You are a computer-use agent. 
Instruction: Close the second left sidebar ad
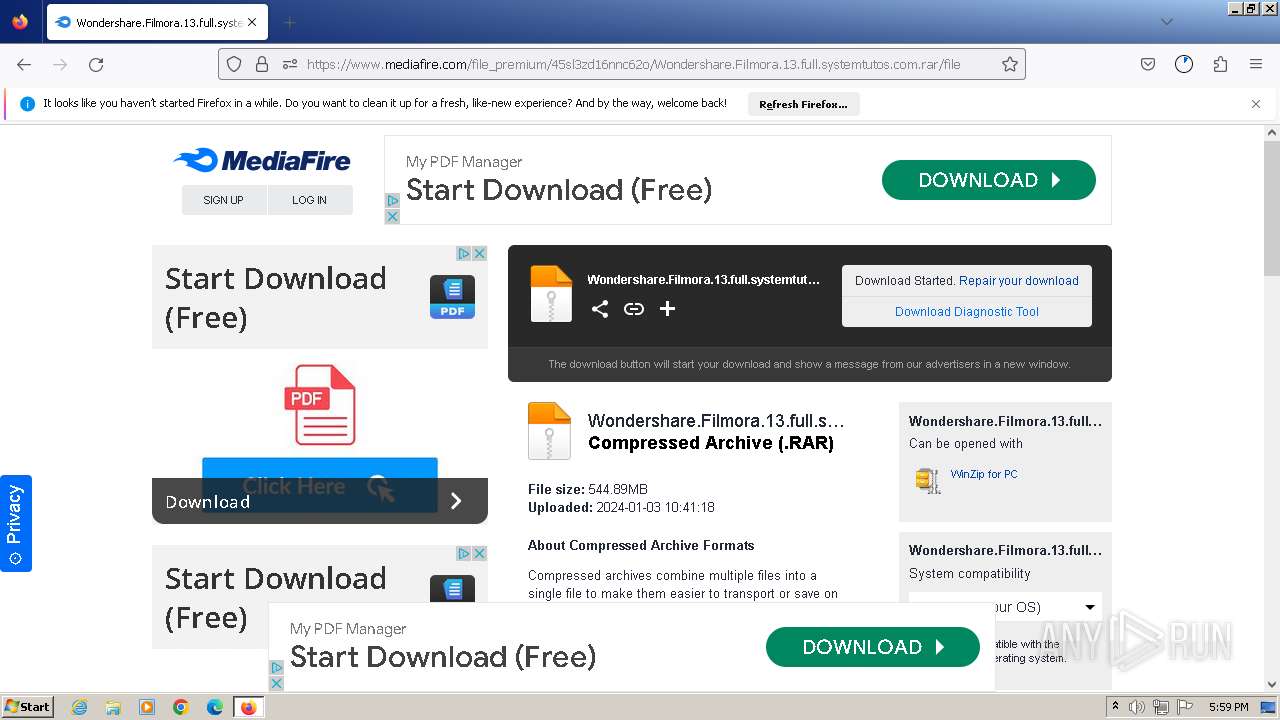(479, 553)
